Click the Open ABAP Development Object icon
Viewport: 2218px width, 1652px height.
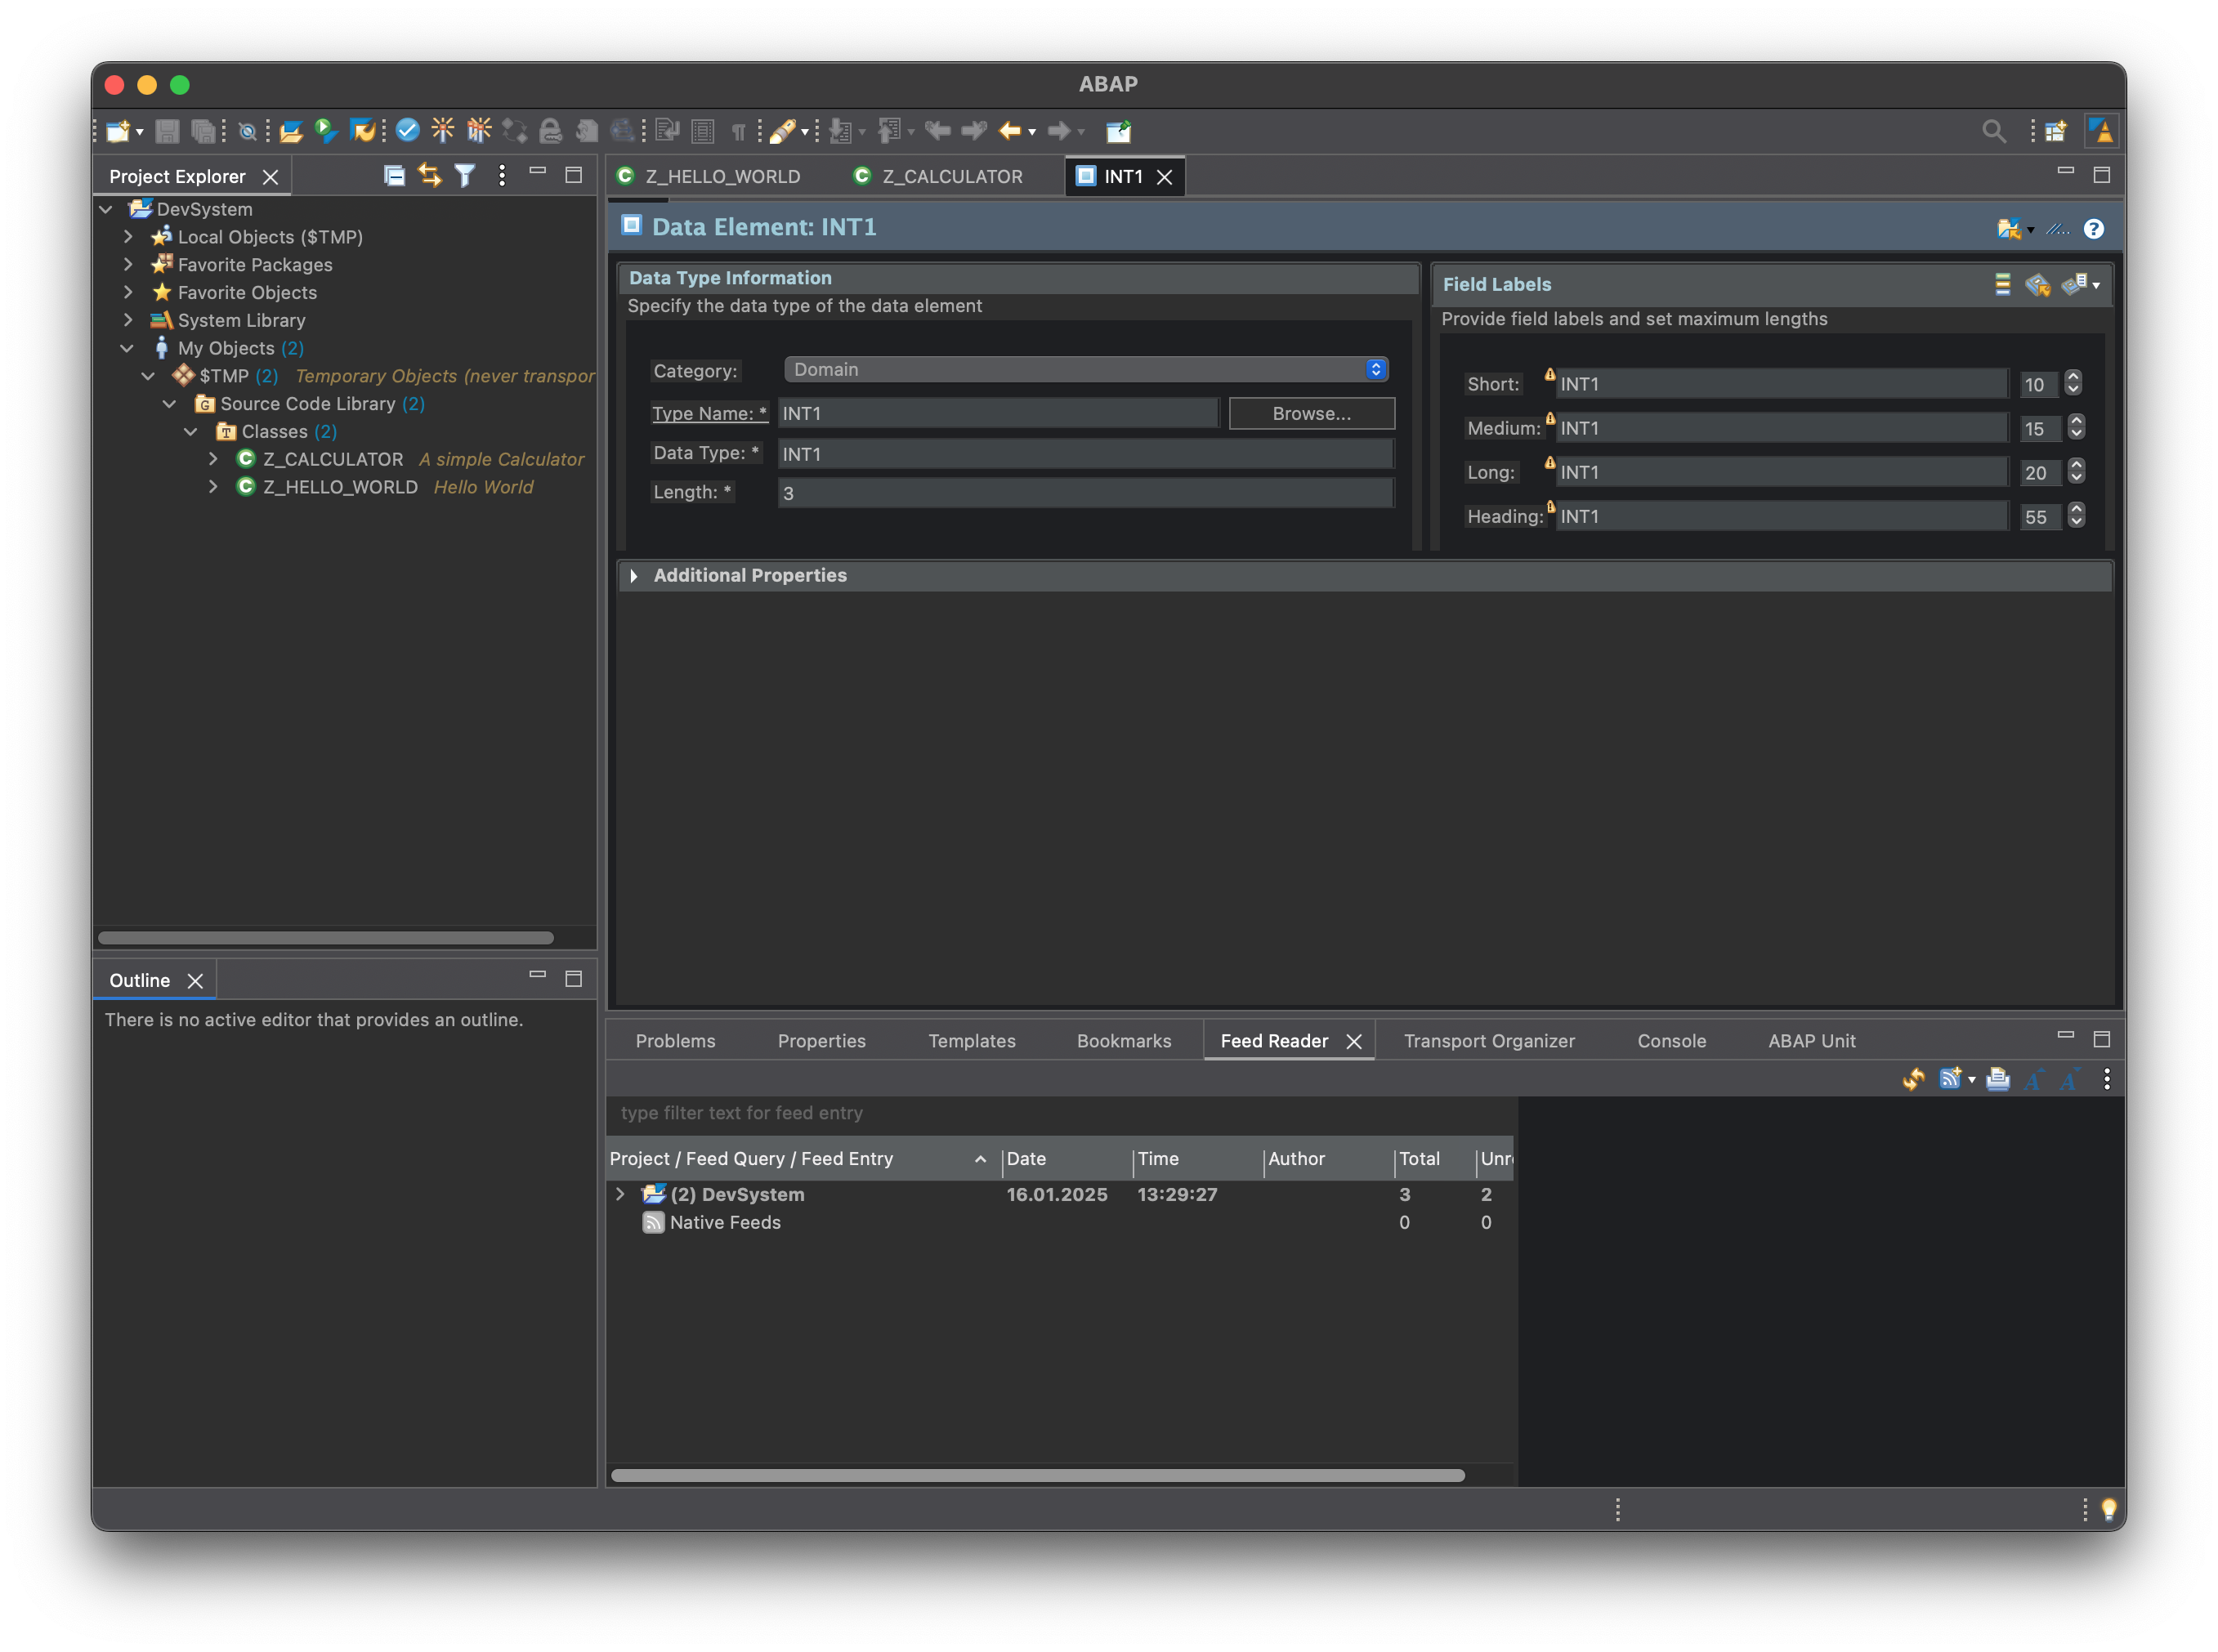[291, 131]
